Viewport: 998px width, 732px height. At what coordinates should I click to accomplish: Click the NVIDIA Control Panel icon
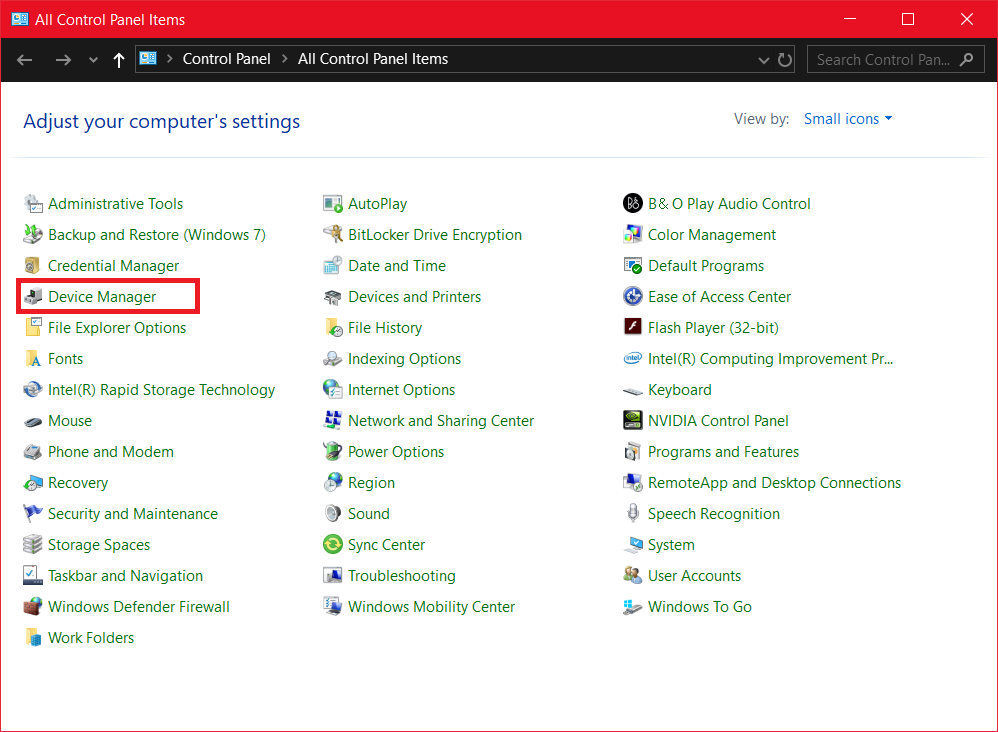(x=633, y=421)
